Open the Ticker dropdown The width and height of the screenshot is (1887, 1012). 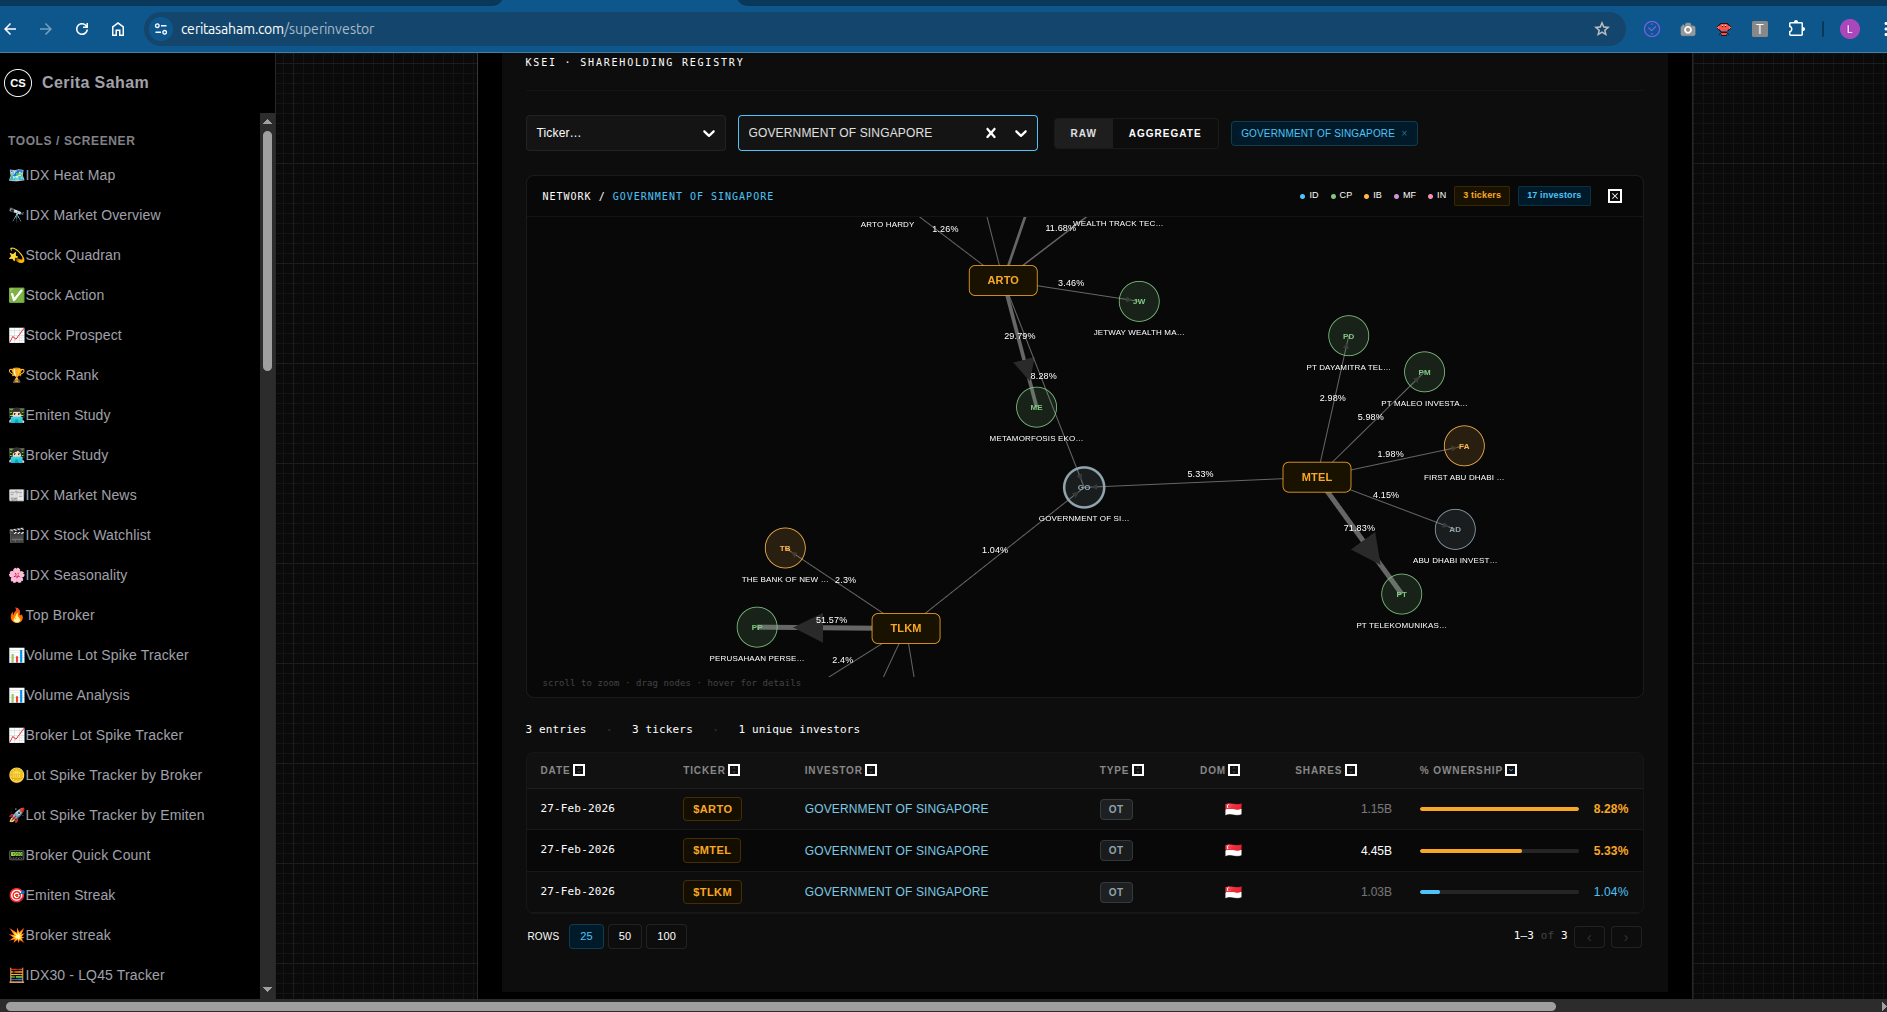(625, 133)
